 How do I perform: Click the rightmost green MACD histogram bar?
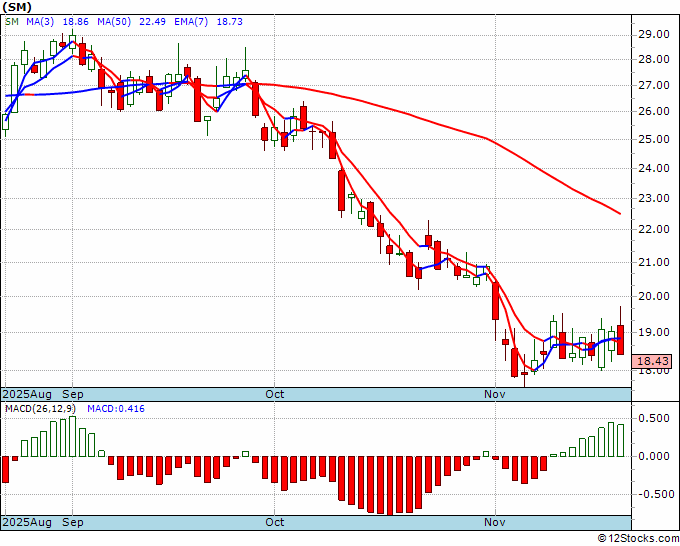coord(621,440)
